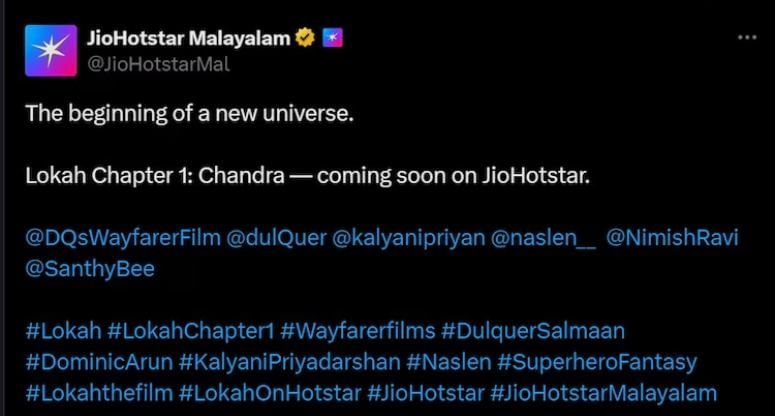Click the #DulquerSalmaan hashtag
The height and width of the screenshot is (416, 775).
[x=533, y=331]
